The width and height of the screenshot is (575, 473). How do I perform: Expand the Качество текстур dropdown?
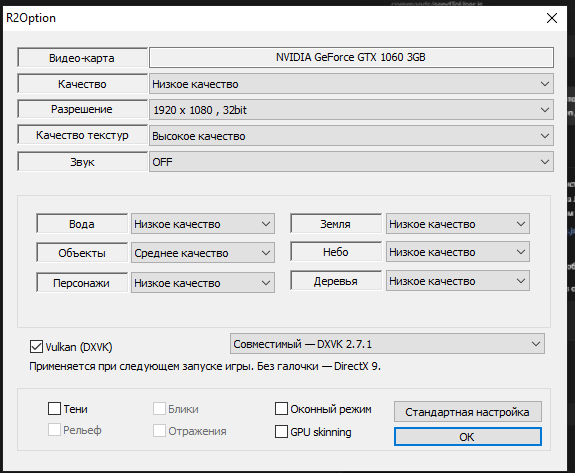coord(351,136)
